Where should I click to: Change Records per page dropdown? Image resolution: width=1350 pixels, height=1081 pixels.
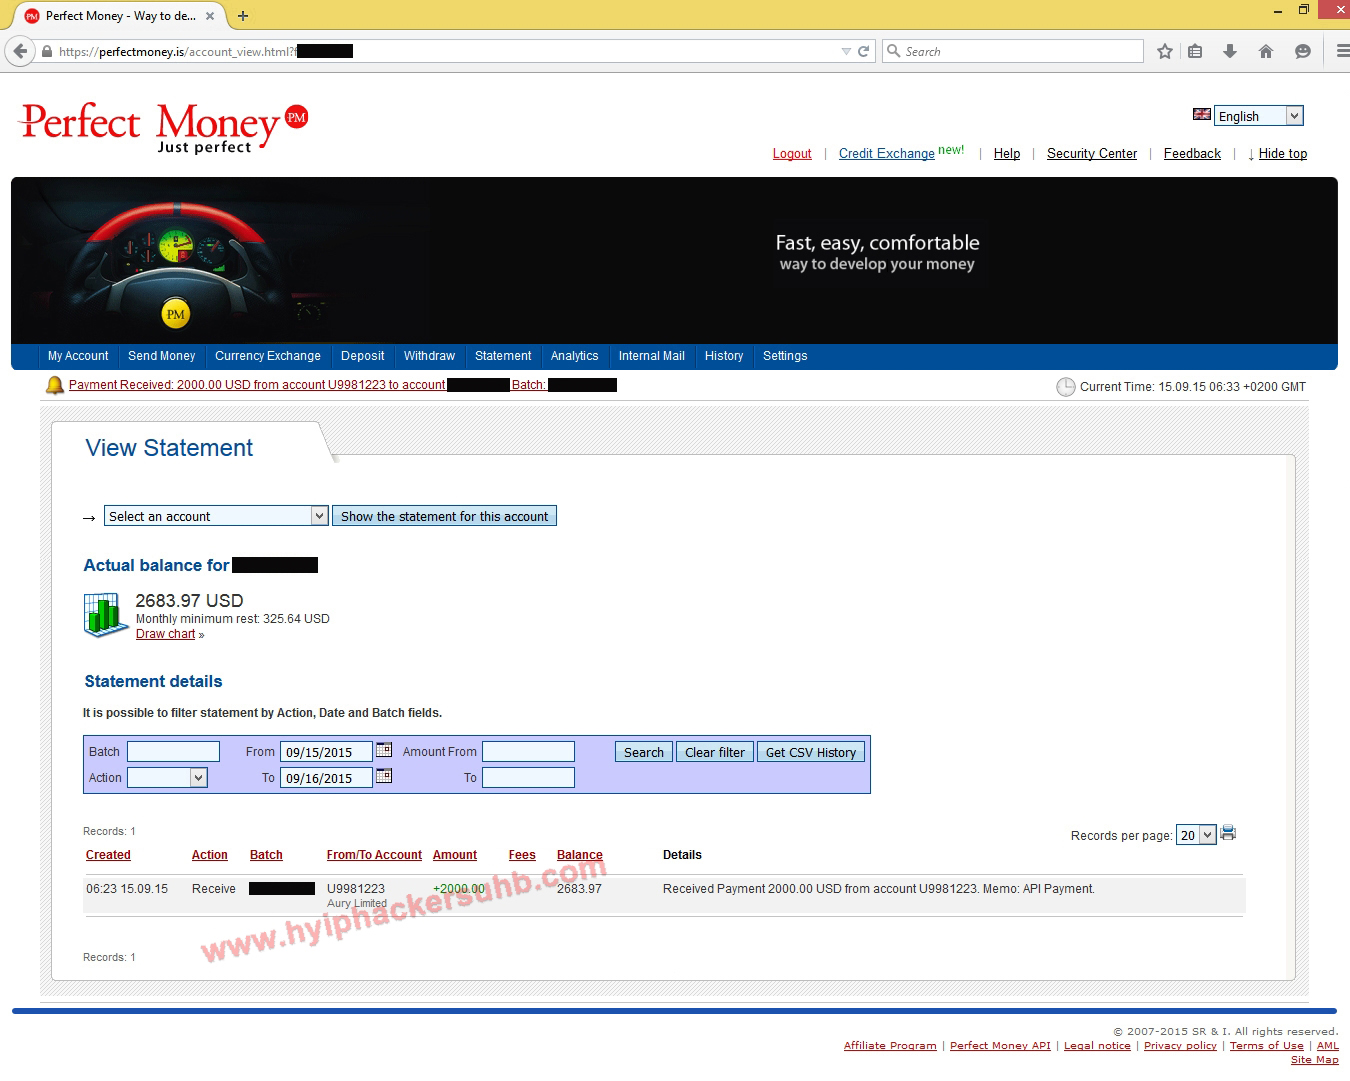[x=1196, y=835]
